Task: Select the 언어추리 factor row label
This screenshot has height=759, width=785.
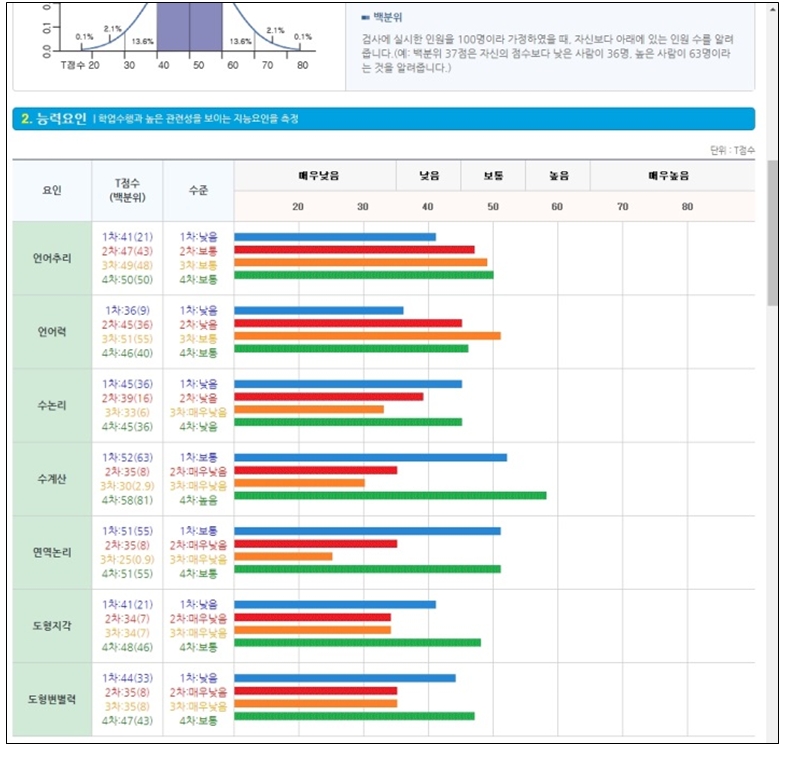Action: tap(52, 257)
